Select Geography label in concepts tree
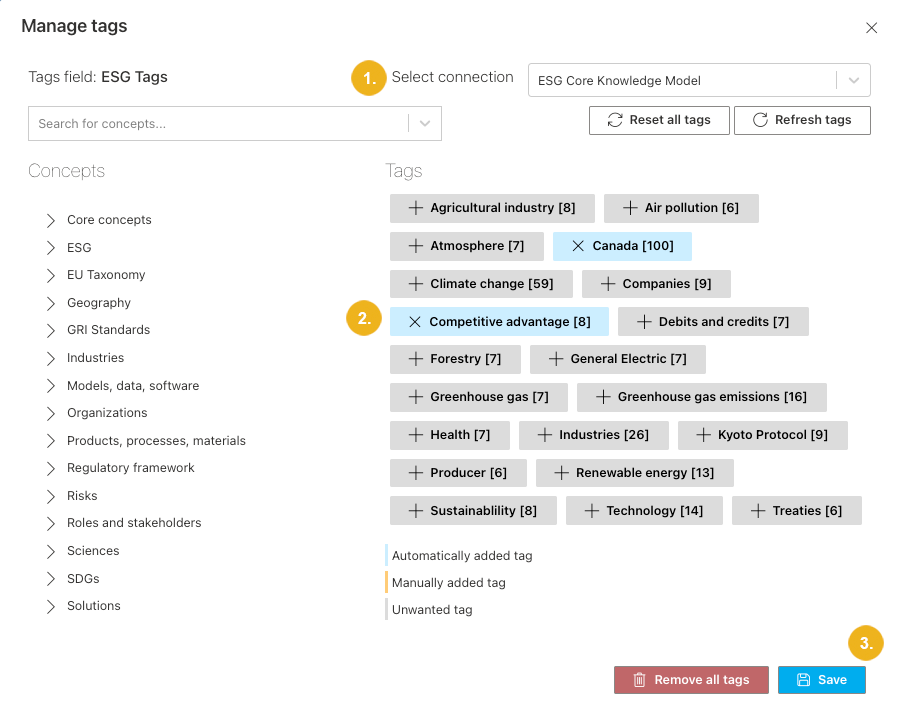The height and width of the screenshot is (715, 898). pyautogui.click(x=99, y=302)
